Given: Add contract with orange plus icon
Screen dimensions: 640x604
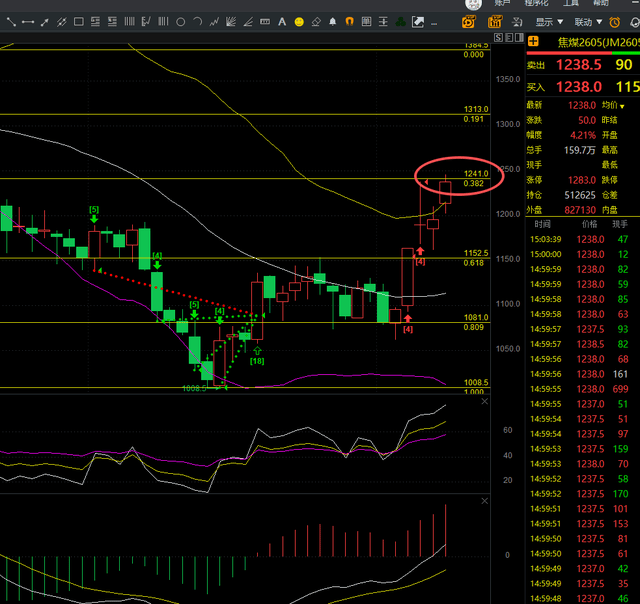Looking at the screenshot, I should click(x=534, y=42).
